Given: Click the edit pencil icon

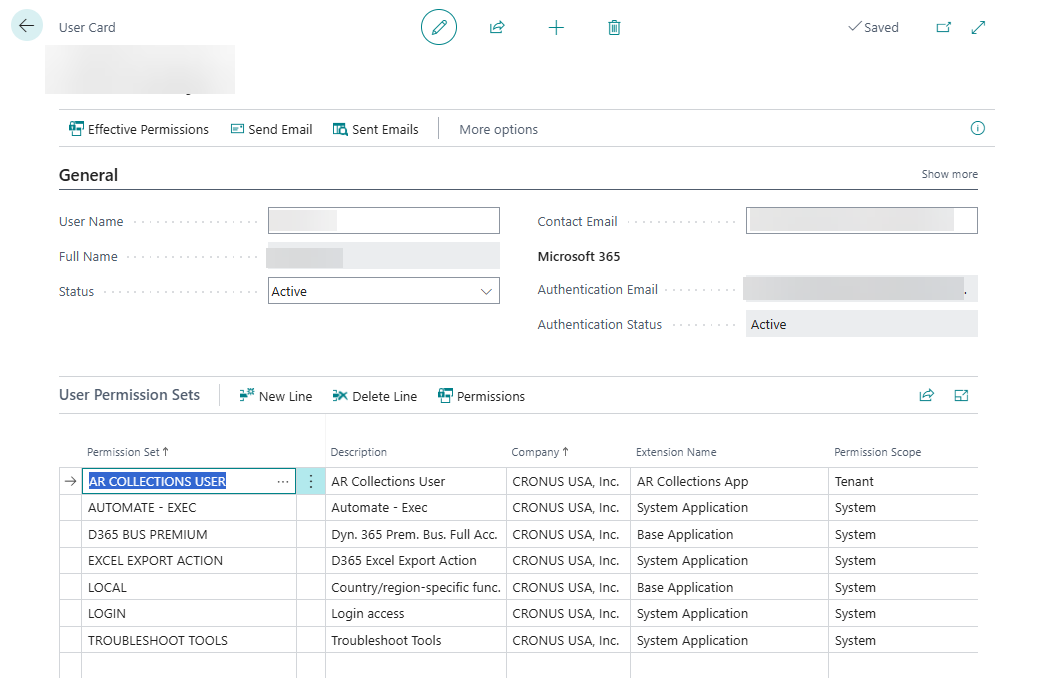Looking at the screenshot, I should pyautogui.click(x=439, y=27).
